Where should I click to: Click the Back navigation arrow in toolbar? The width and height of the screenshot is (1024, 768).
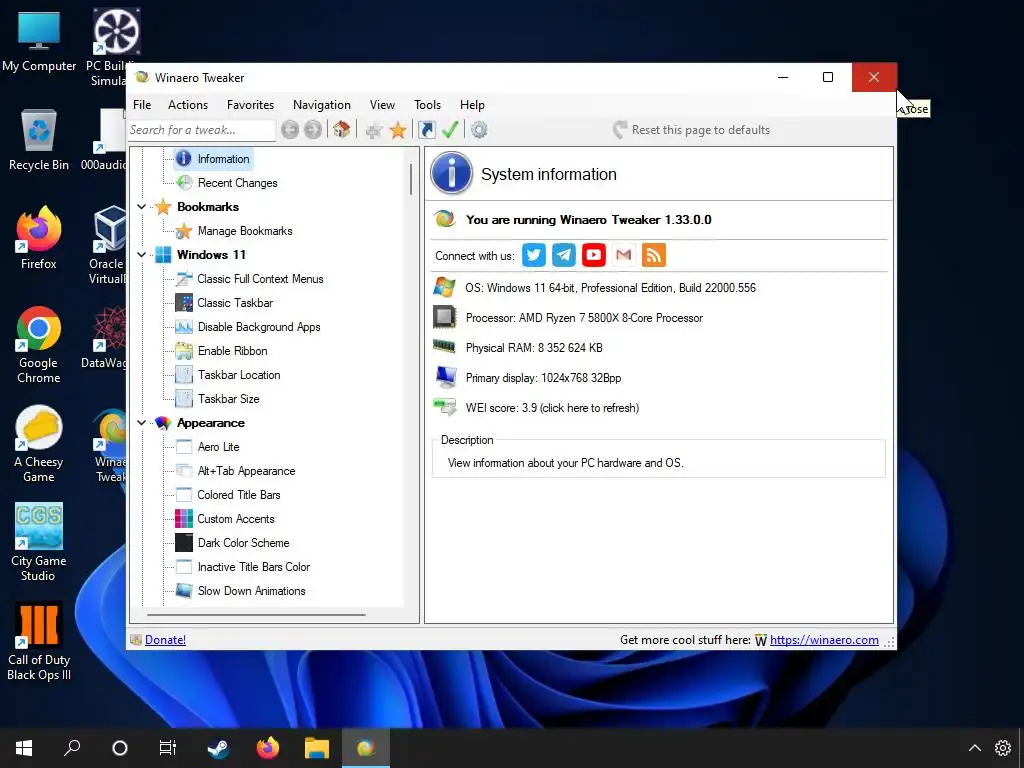point(290,130)
